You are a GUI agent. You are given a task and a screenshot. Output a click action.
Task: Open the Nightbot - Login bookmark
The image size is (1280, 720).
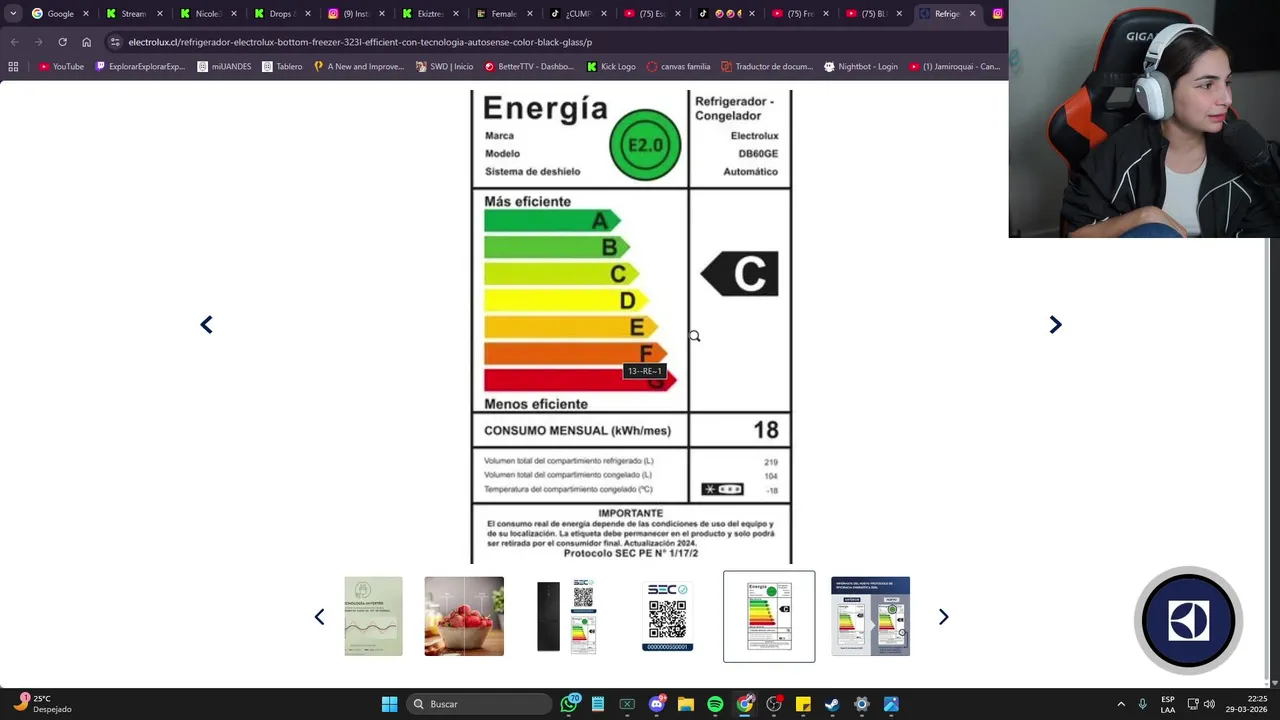pyautogui.click(x=860, y=67)
